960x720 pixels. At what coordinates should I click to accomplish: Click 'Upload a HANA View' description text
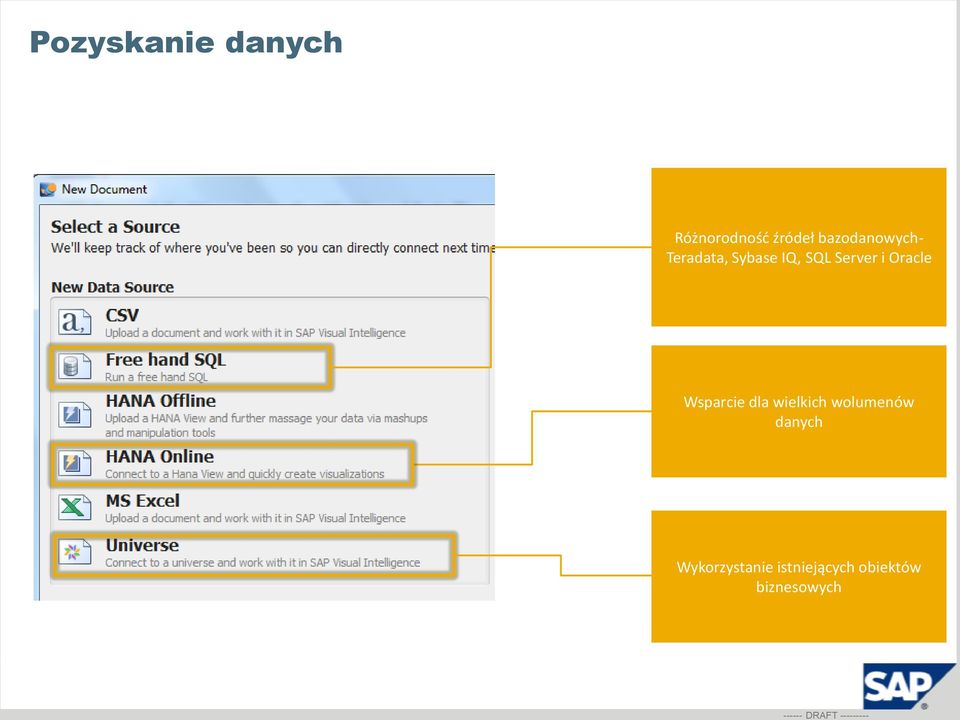[x=266, y=425]
